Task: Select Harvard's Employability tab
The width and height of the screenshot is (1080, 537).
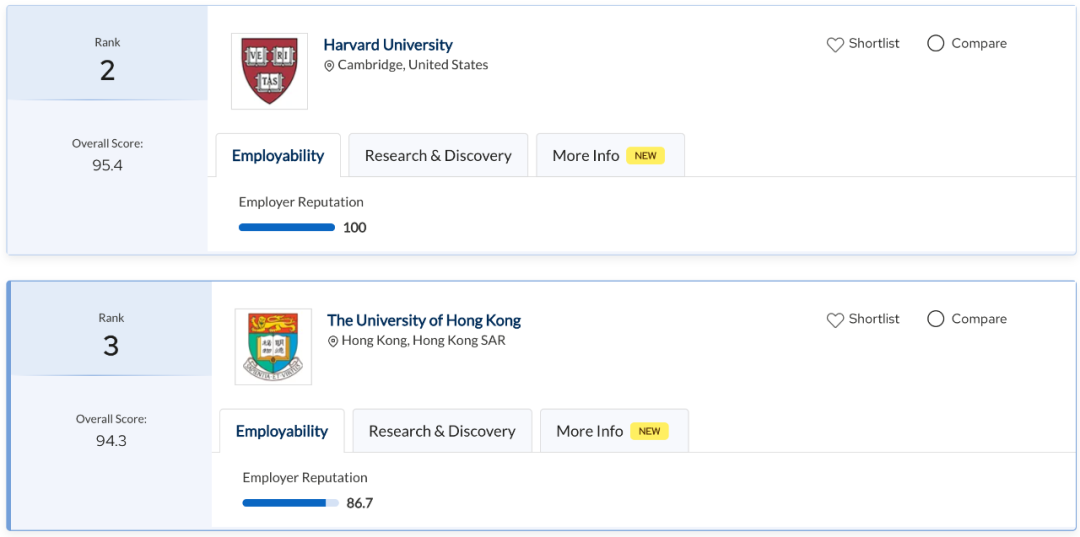Action: [x=278, y=156]
